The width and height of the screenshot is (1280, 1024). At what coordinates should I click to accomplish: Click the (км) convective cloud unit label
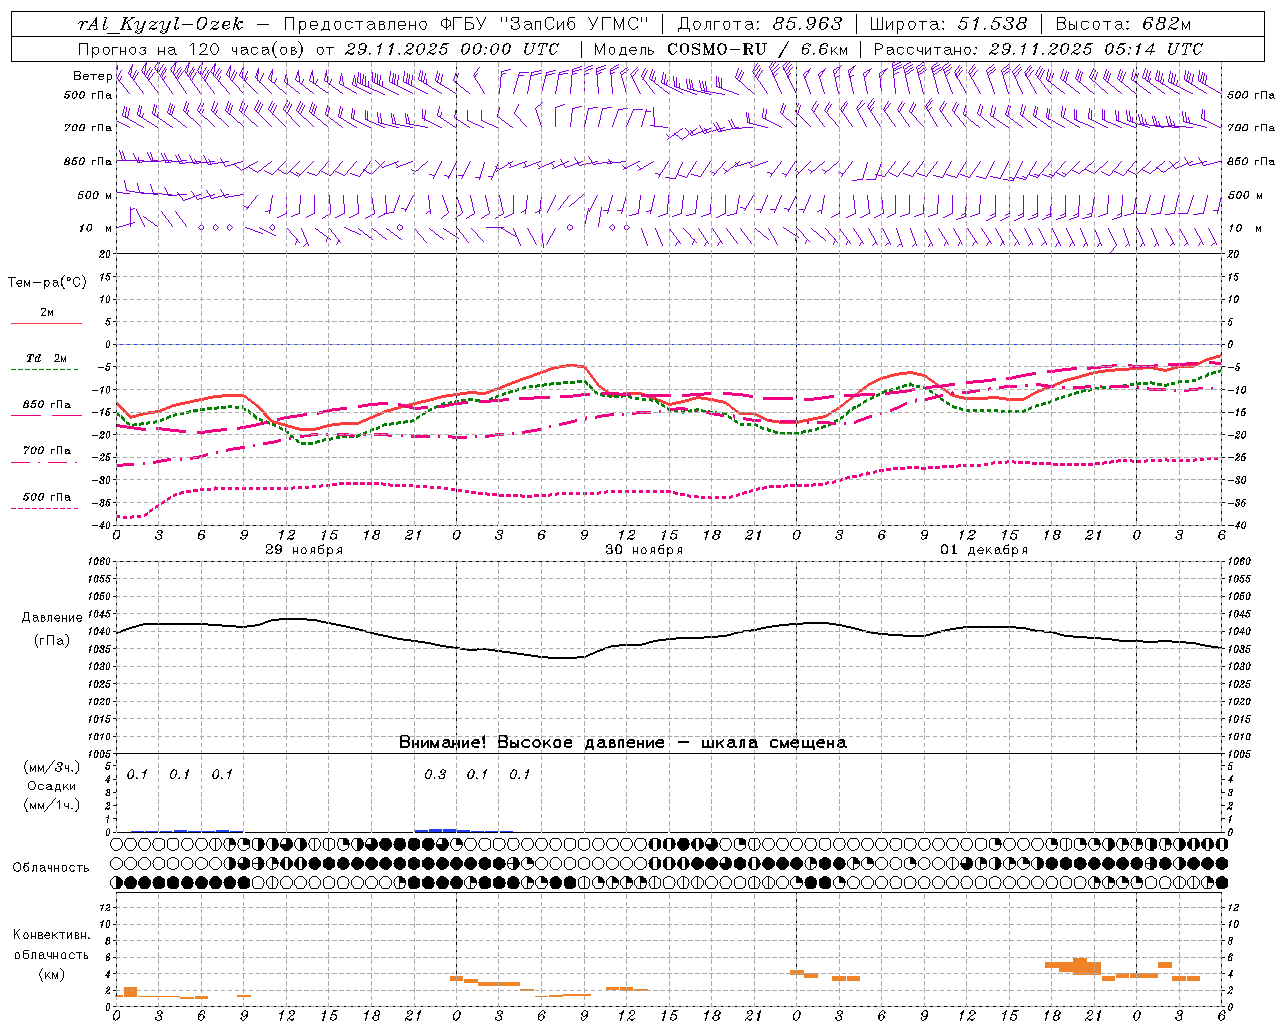[51, 974]
